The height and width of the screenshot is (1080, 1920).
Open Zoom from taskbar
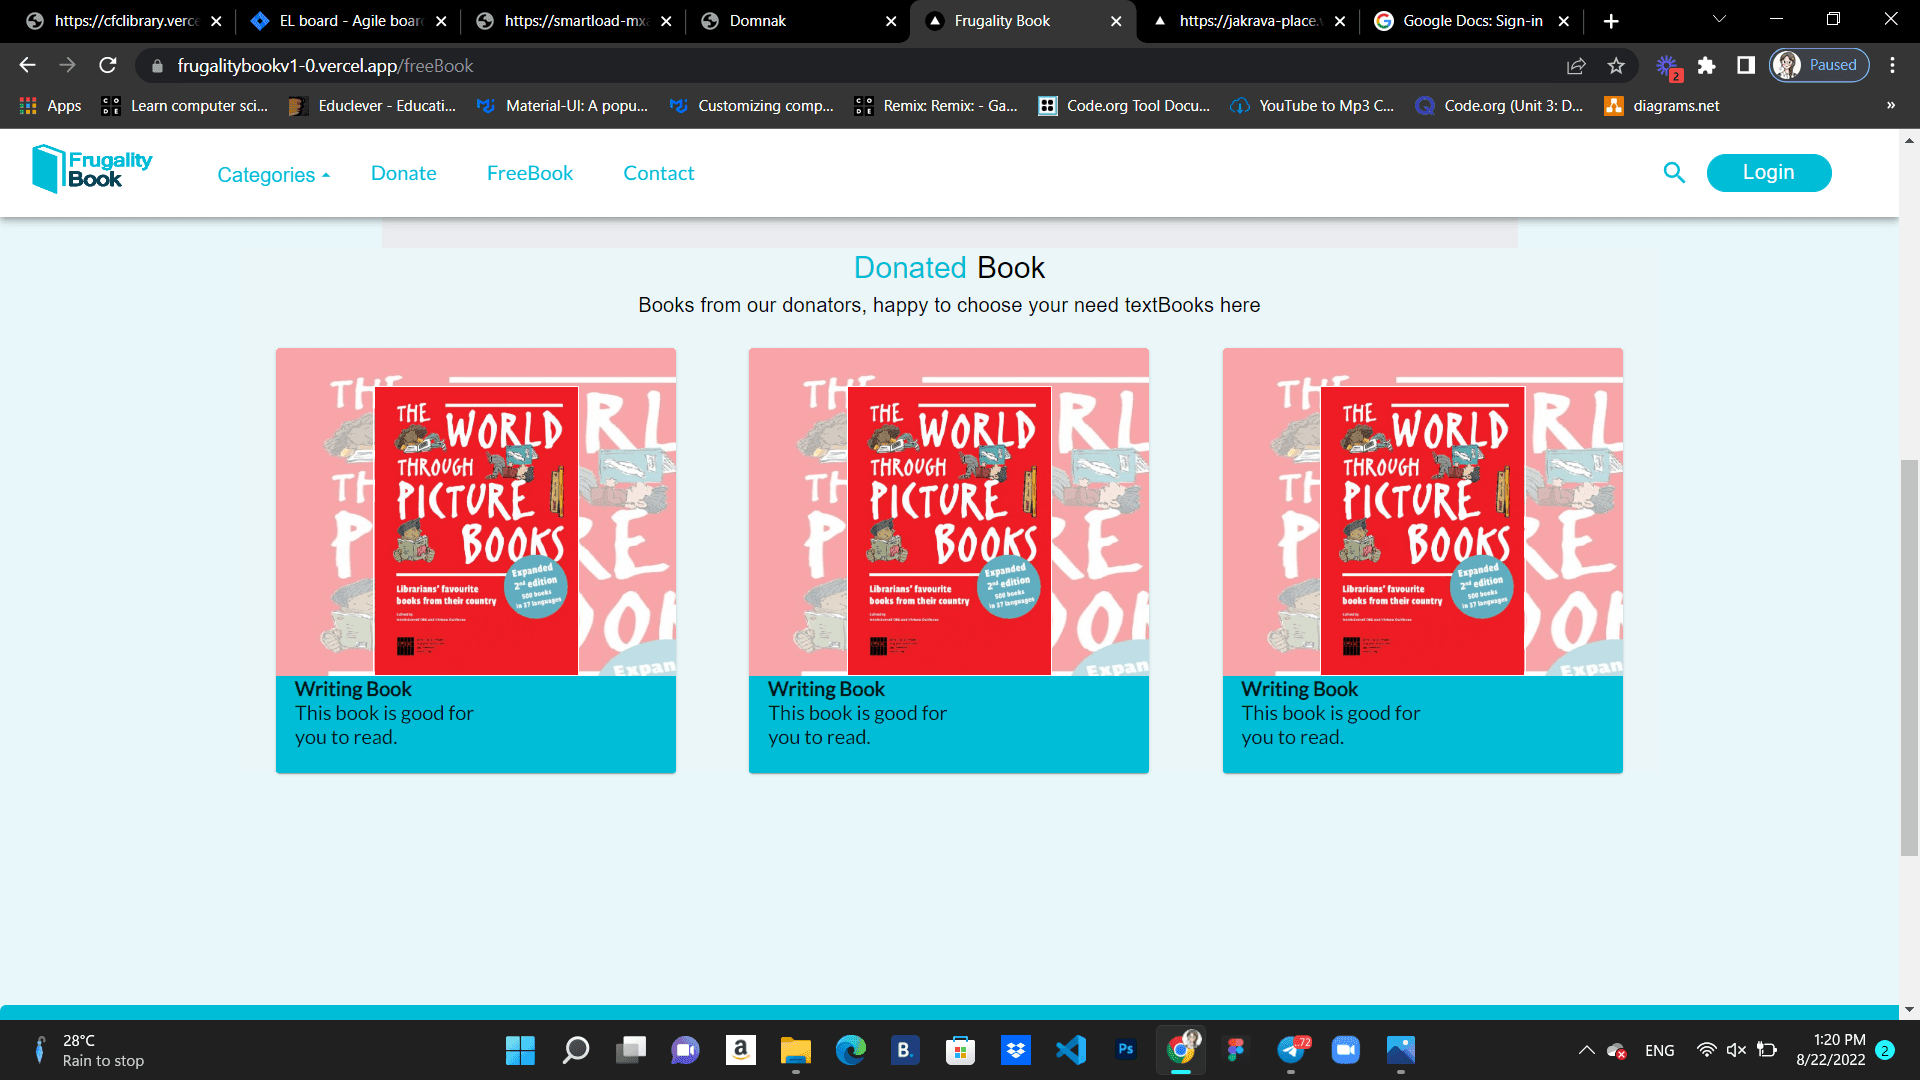coord(1346,1050)
